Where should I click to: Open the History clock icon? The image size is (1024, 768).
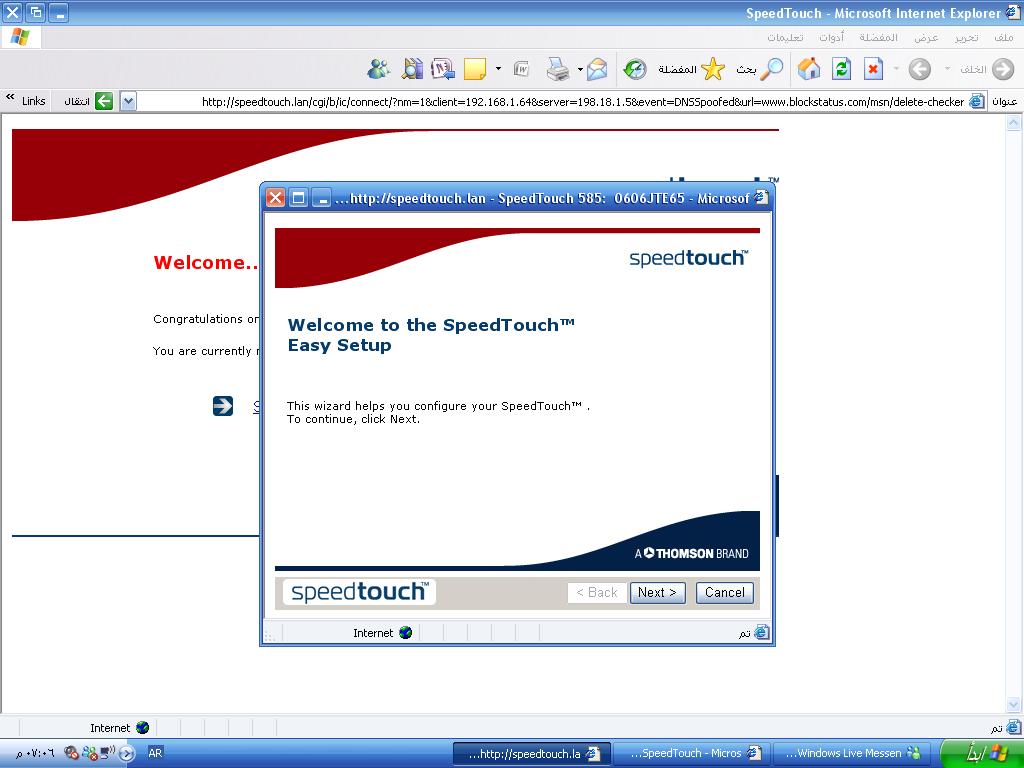point(635,69)
